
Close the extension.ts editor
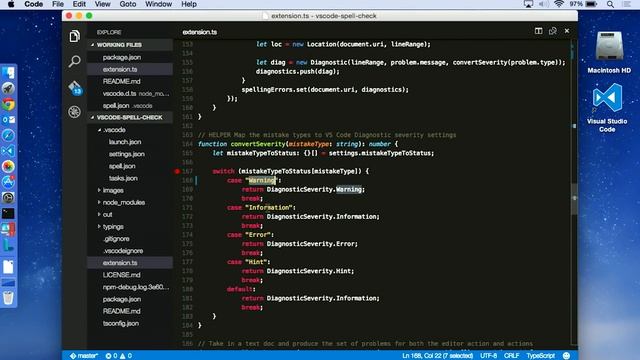point(567,31)
